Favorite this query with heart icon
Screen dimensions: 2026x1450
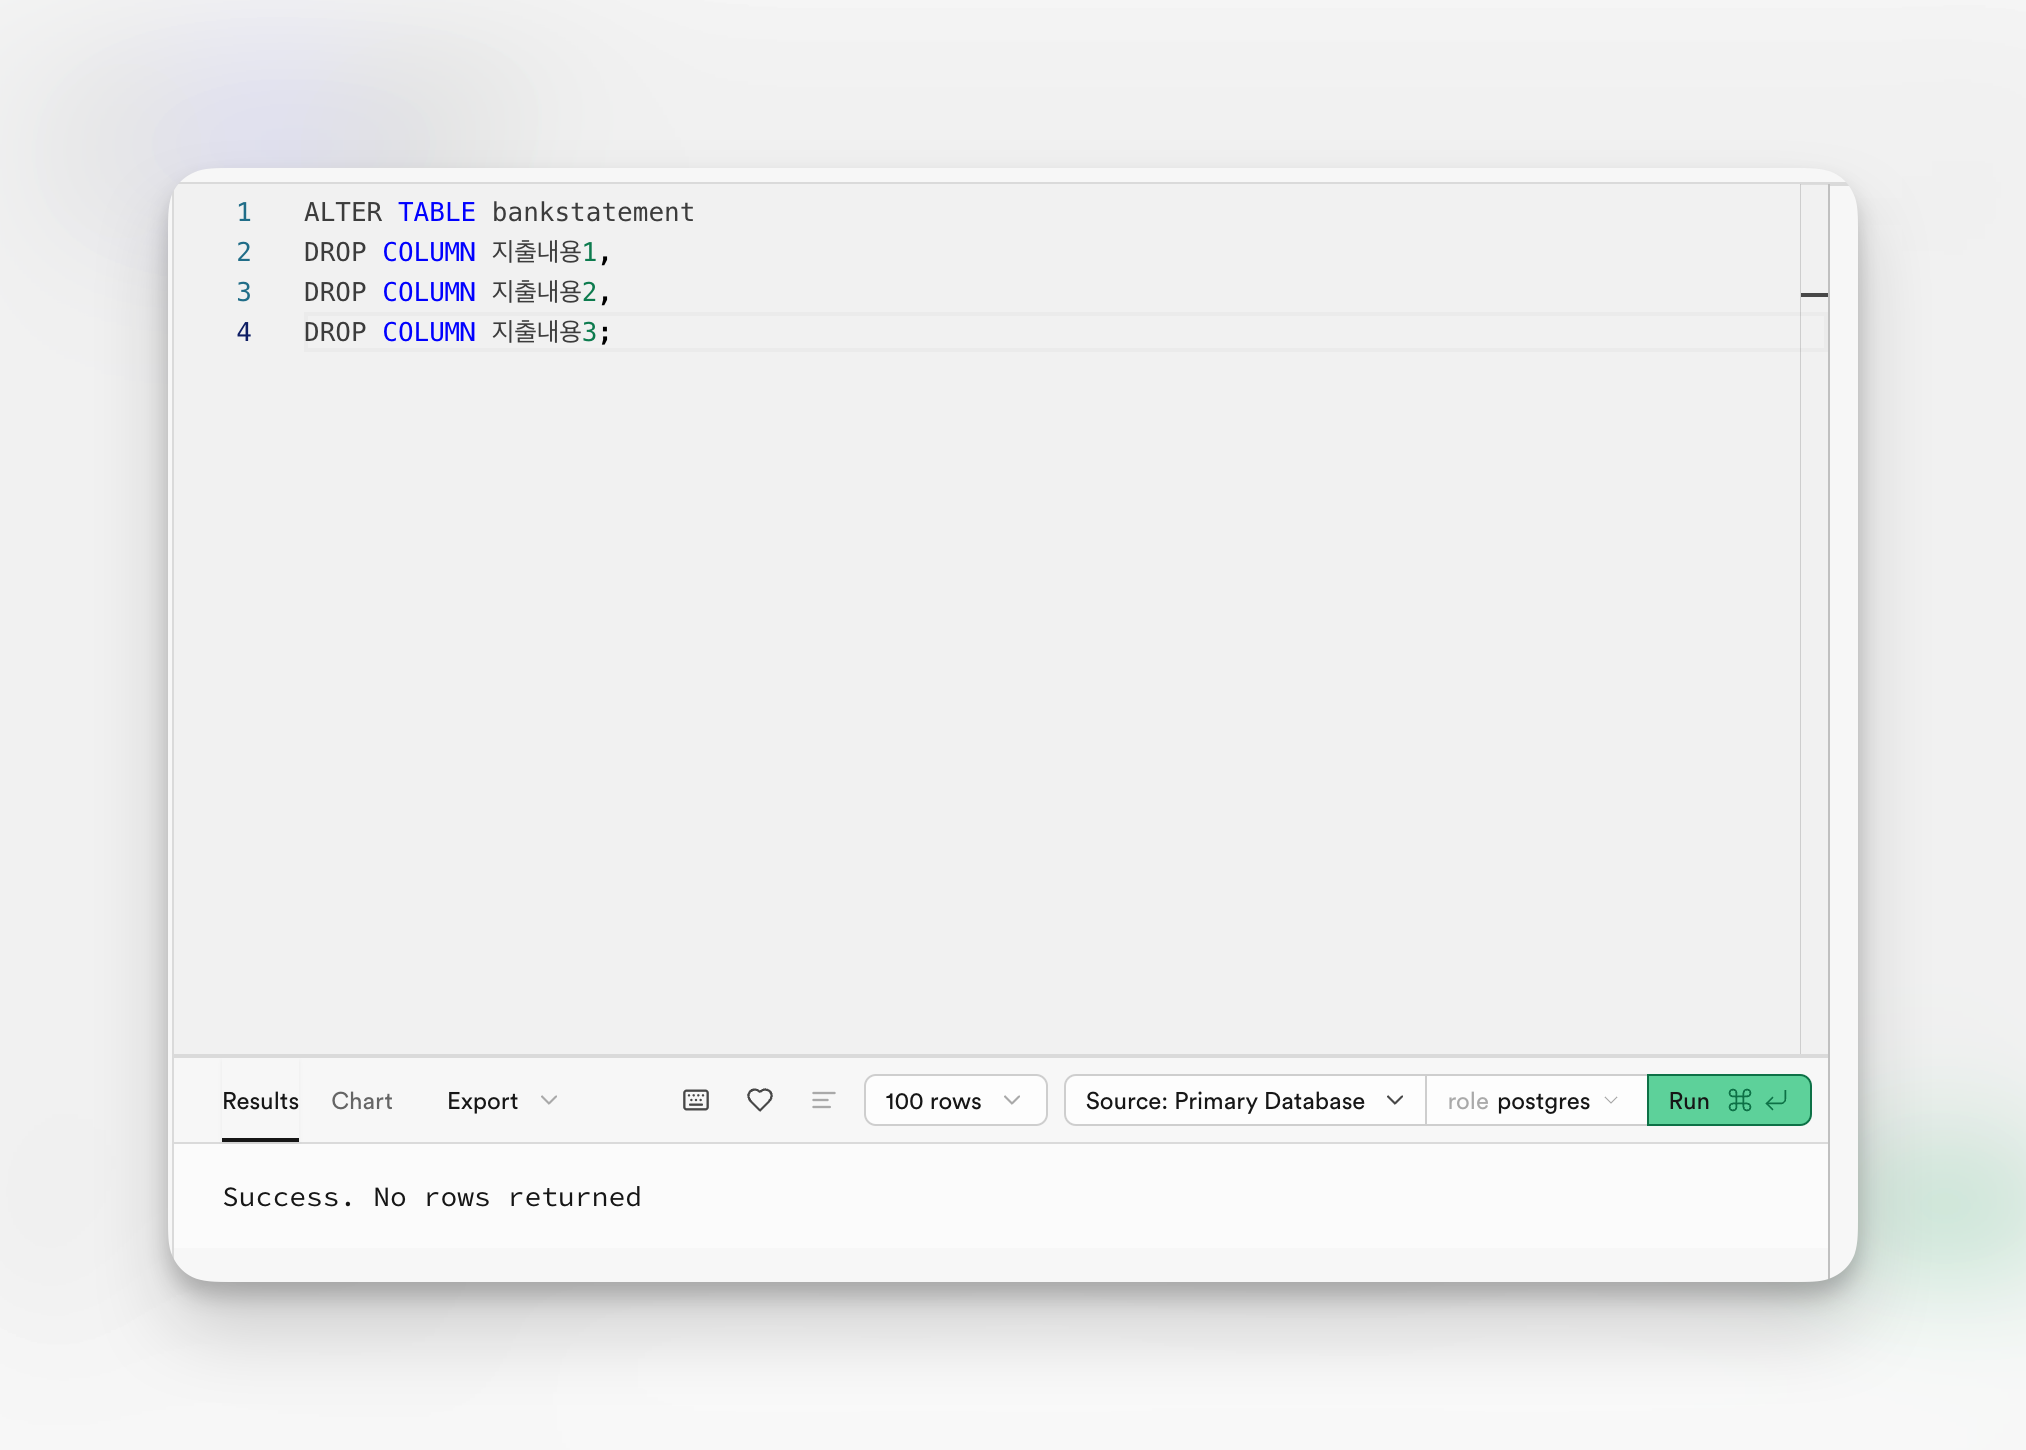tap(760, 1100)
